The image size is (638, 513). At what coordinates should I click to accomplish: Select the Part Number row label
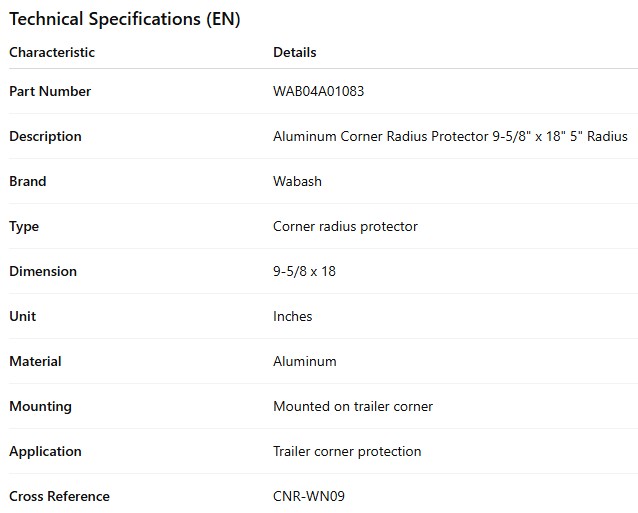tap(50, 91)
